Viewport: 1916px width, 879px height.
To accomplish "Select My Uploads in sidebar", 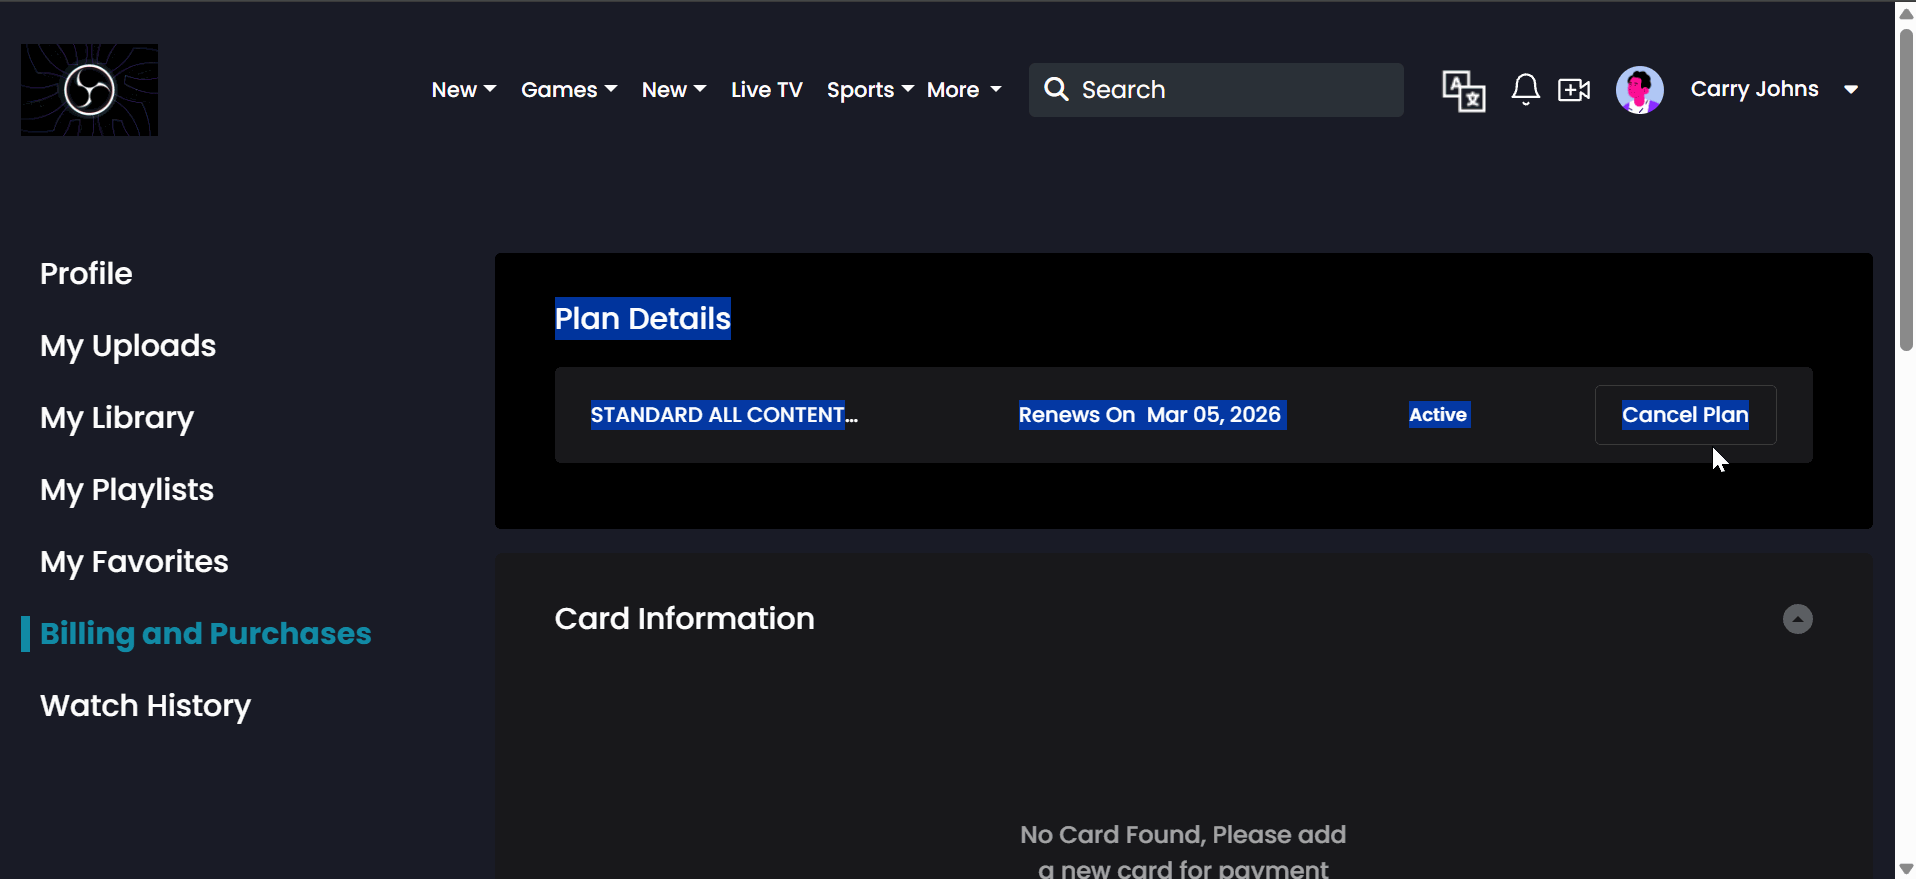I will pos(128,346).
